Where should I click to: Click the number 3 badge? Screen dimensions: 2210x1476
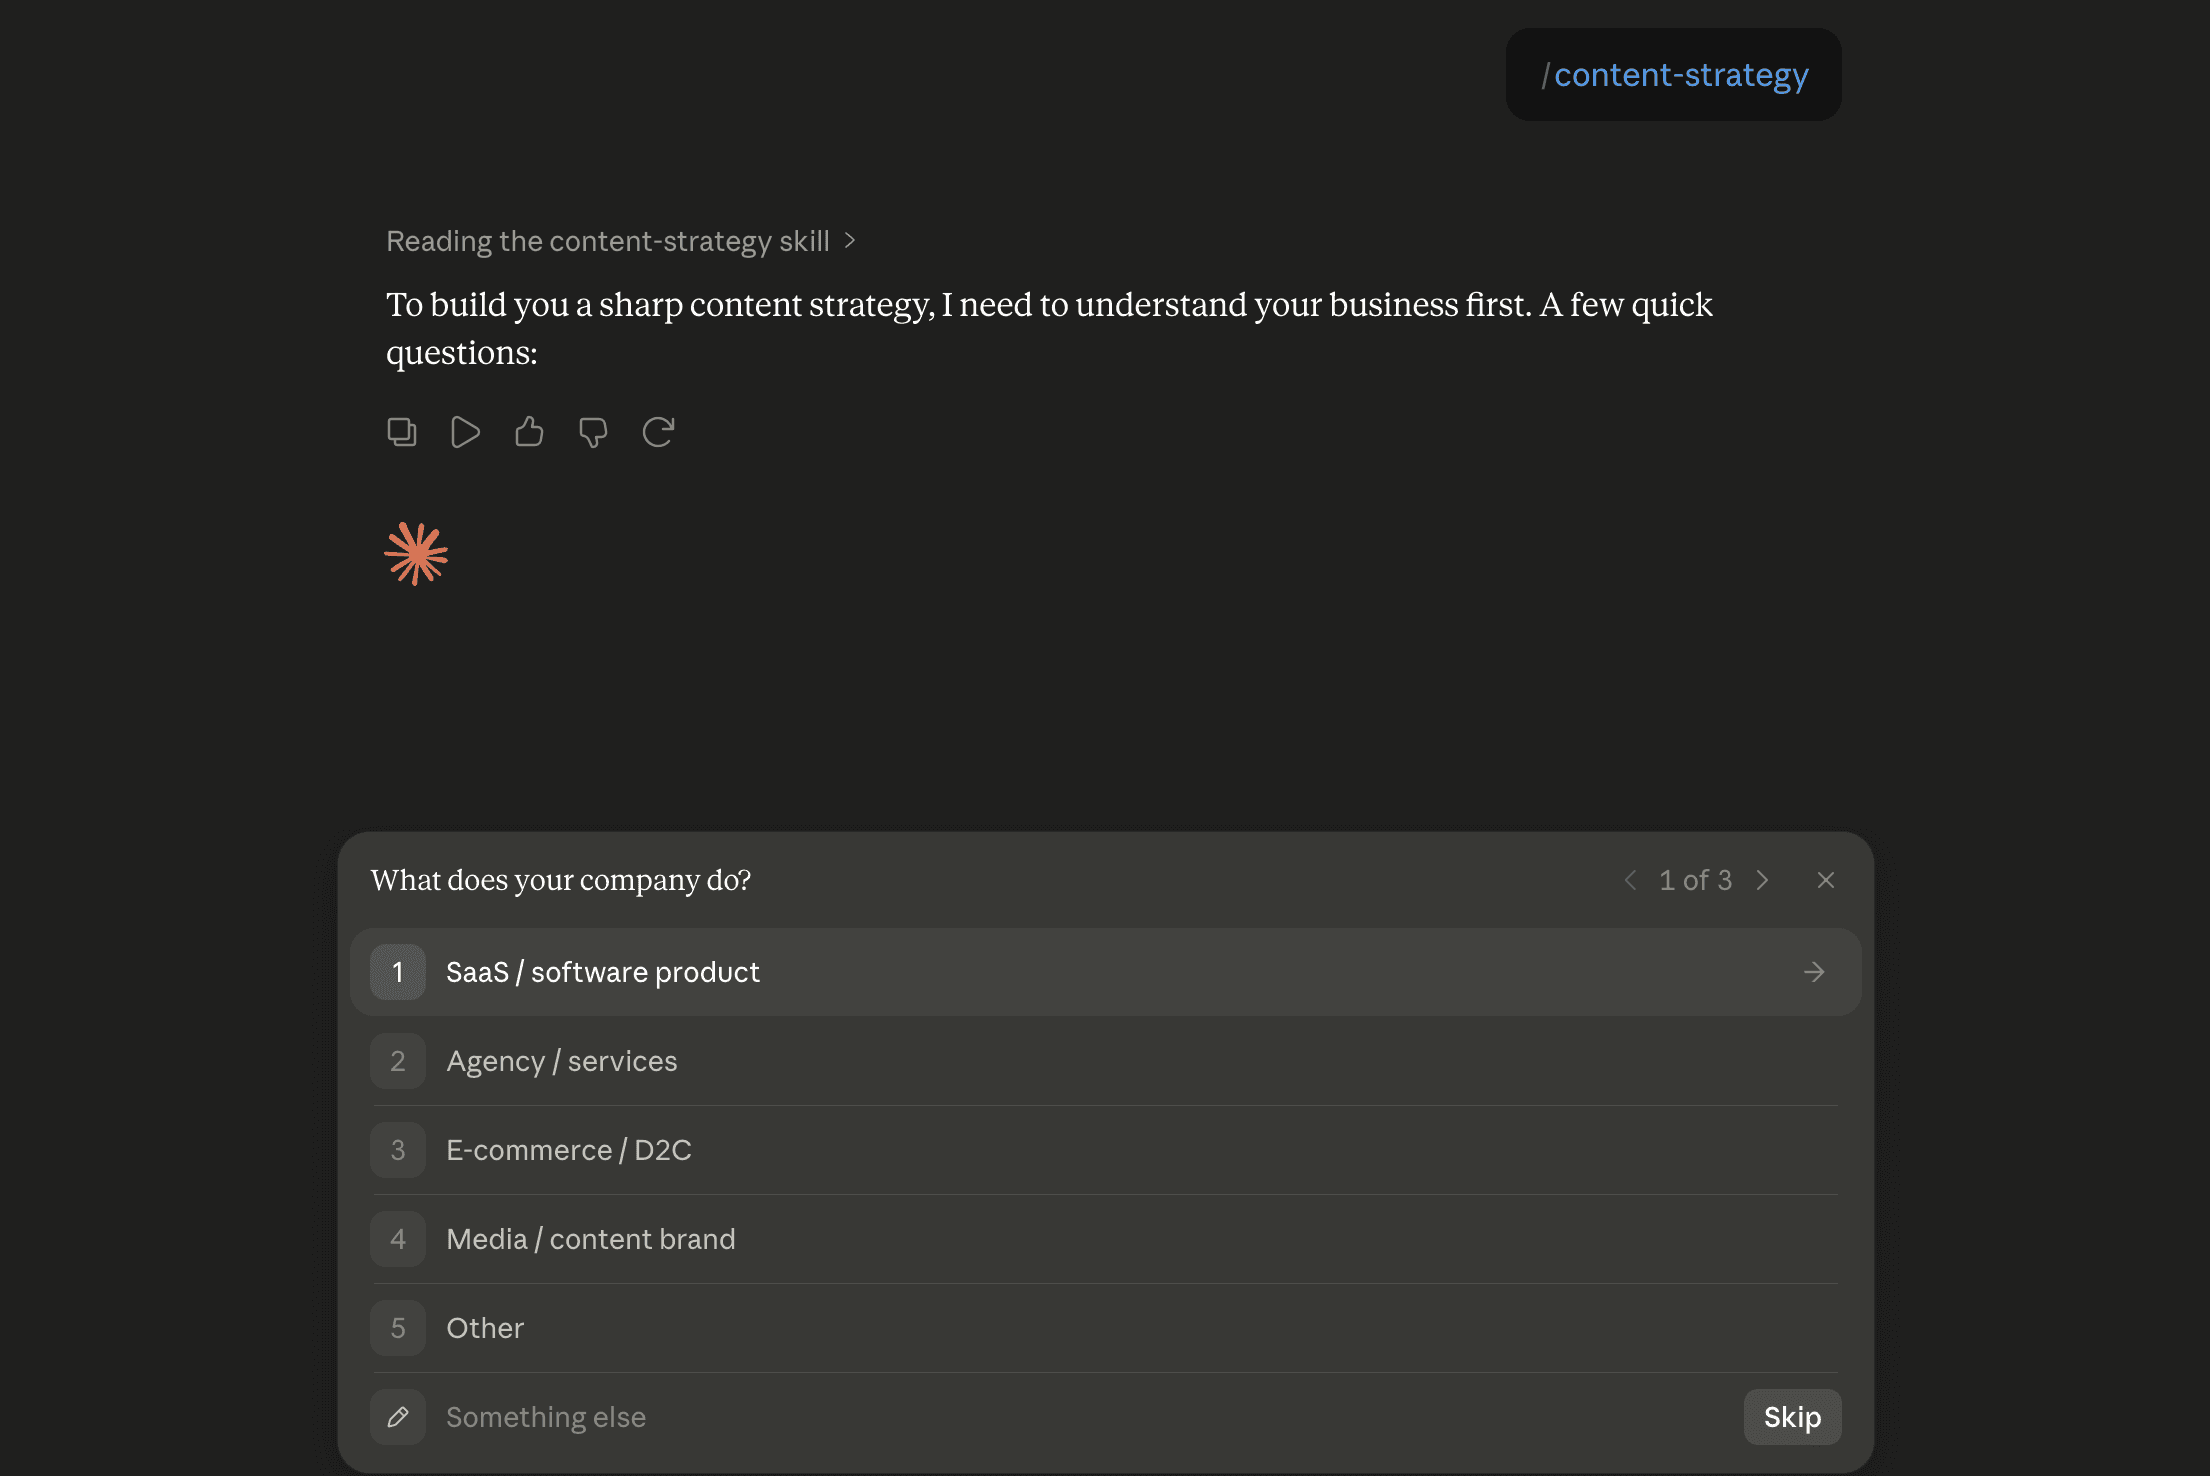pyautogui.click(x=398, y=1150)
